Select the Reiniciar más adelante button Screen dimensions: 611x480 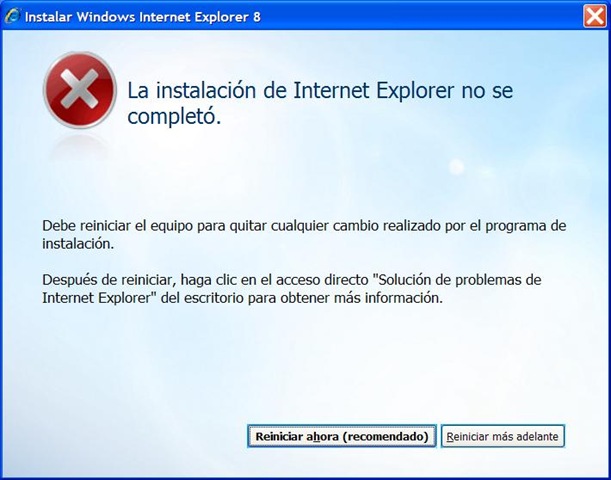tap(503, 436)
